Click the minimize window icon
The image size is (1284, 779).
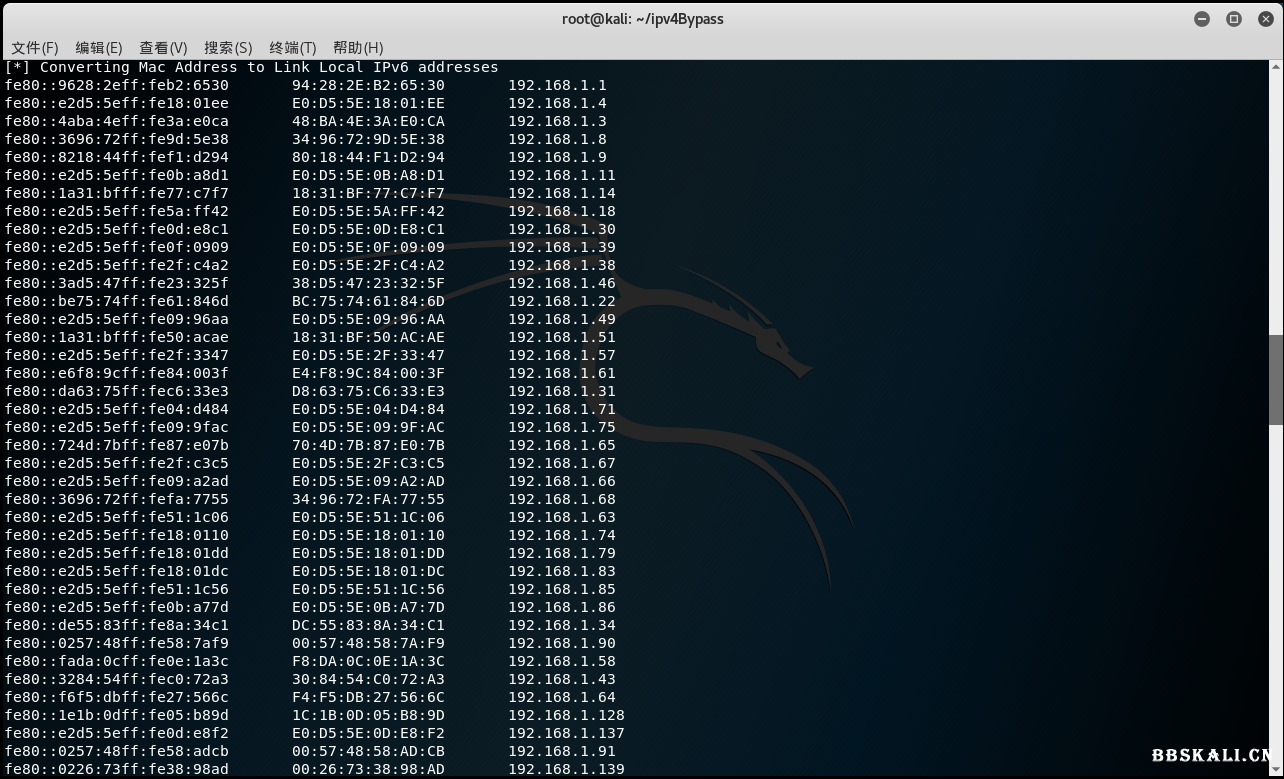coord(1201,18)
